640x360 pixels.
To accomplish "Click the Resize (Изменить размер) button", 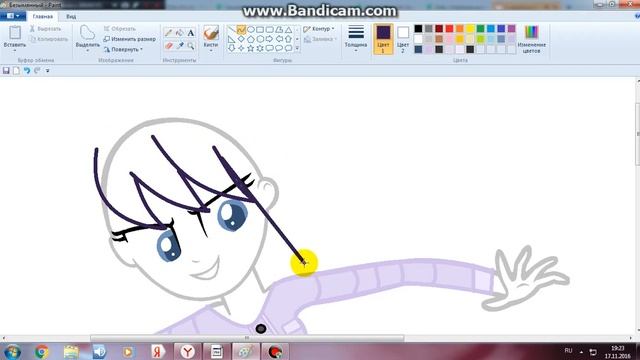I will pos(129,39).
